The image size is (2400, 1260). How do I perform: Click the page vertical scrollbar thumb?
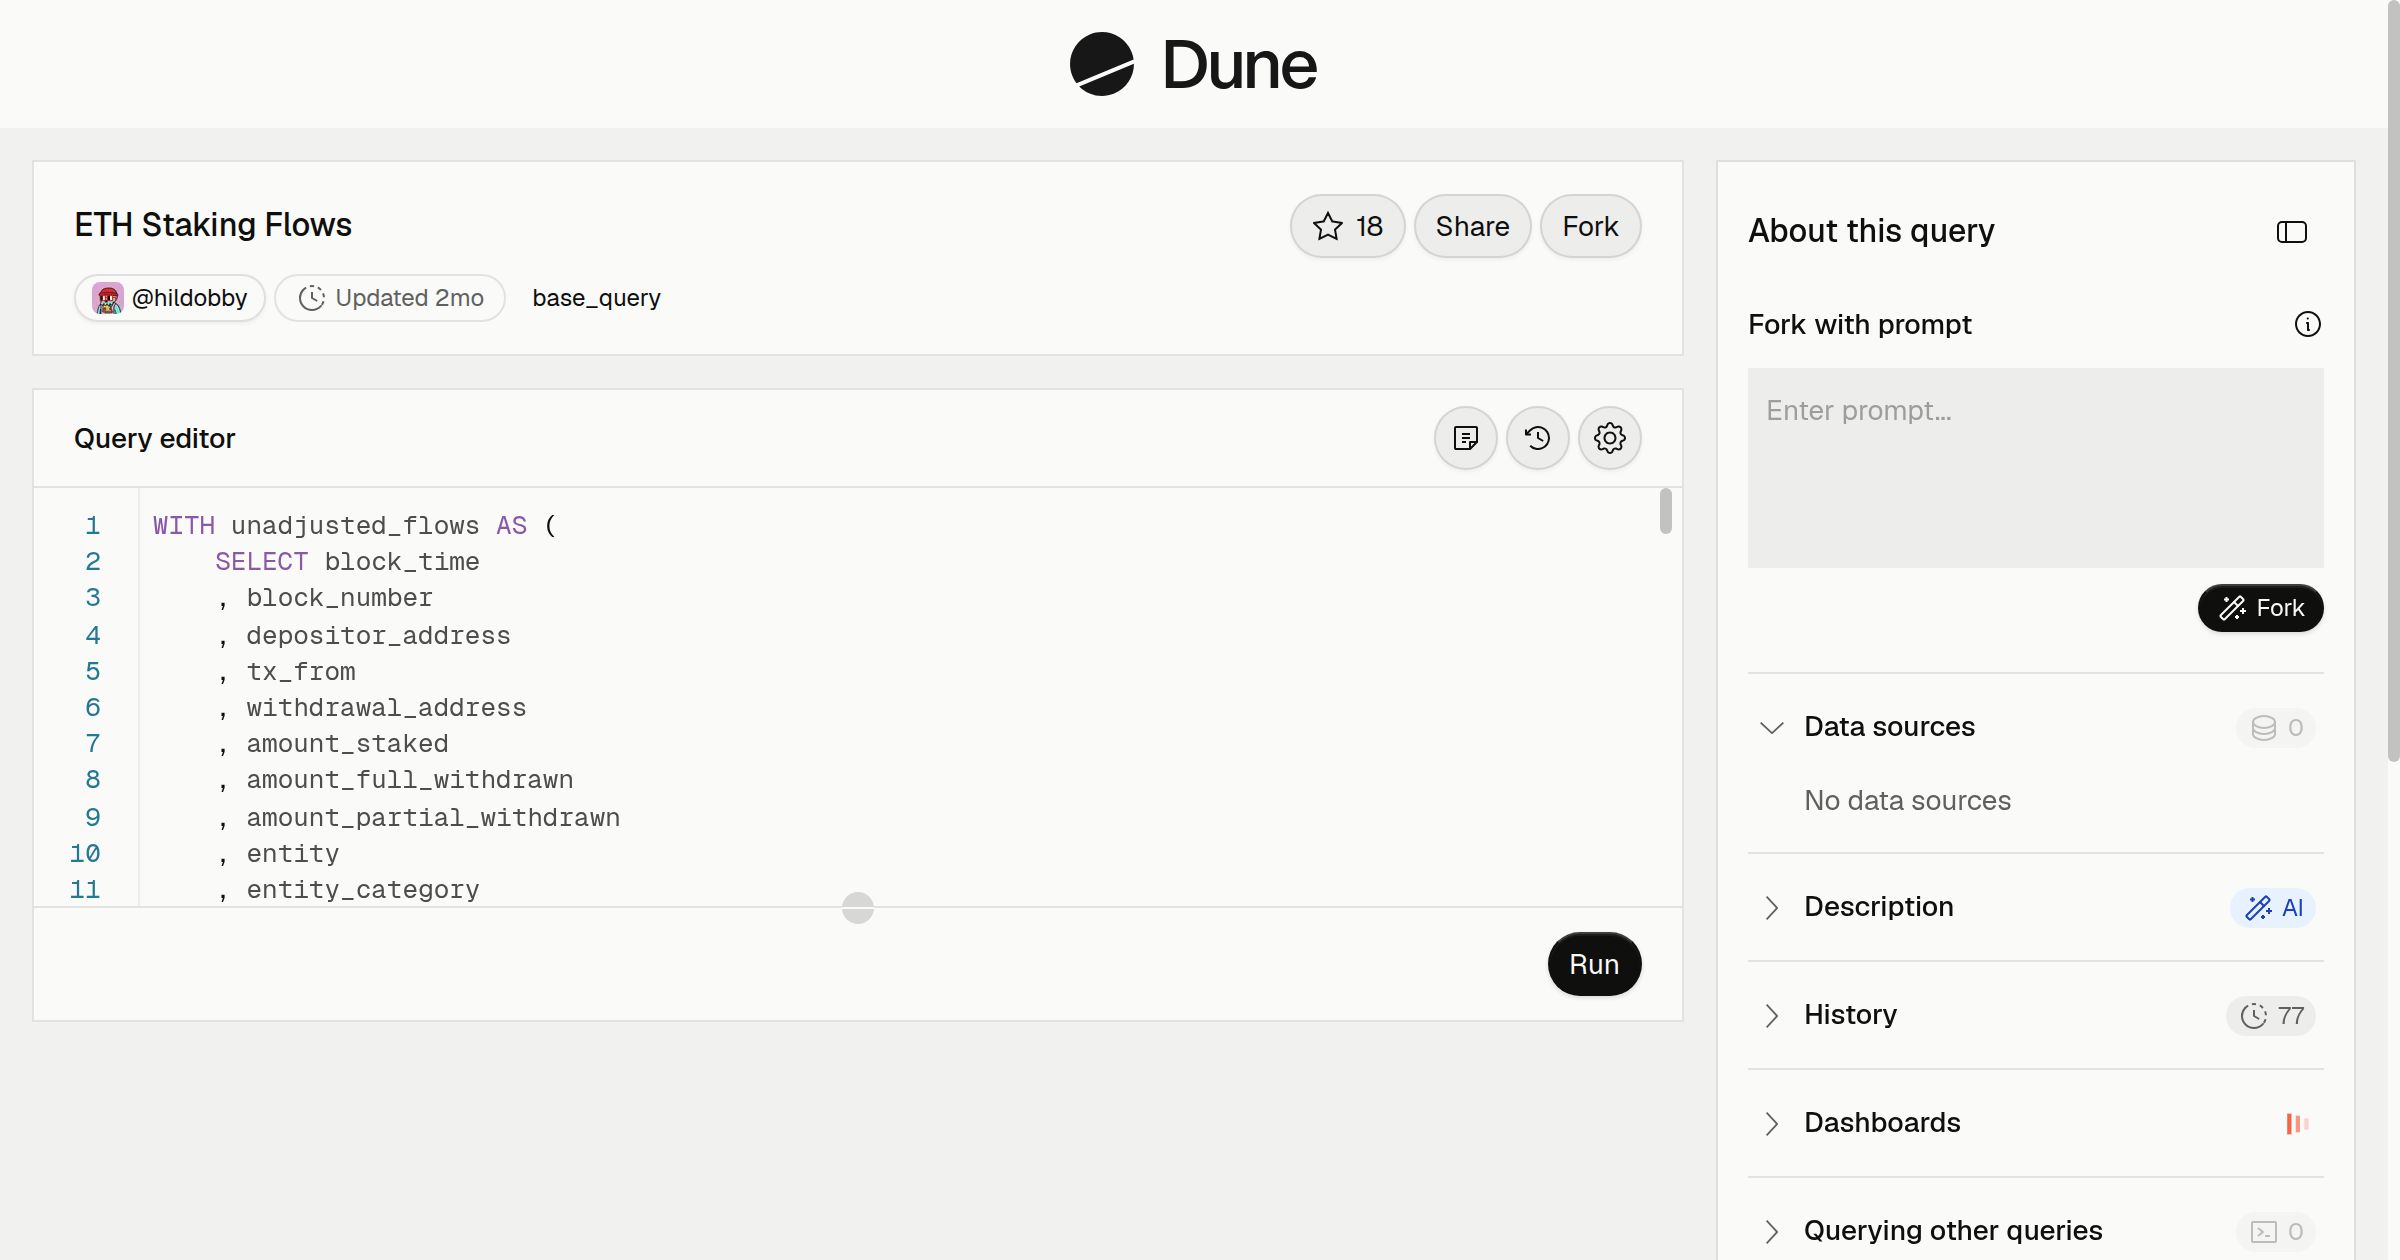point(2393,380)
